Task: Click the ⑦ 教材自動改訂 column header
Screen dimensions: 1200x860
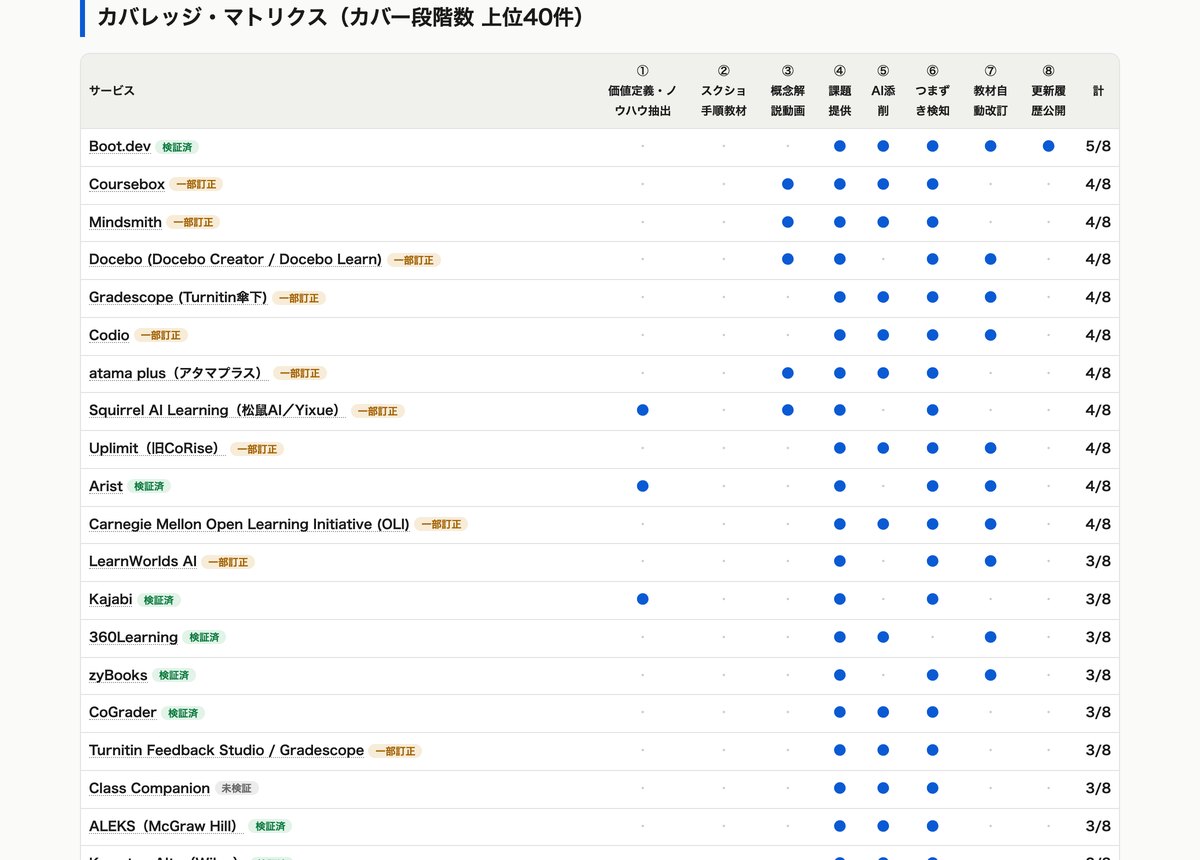Action: [990, 91]
